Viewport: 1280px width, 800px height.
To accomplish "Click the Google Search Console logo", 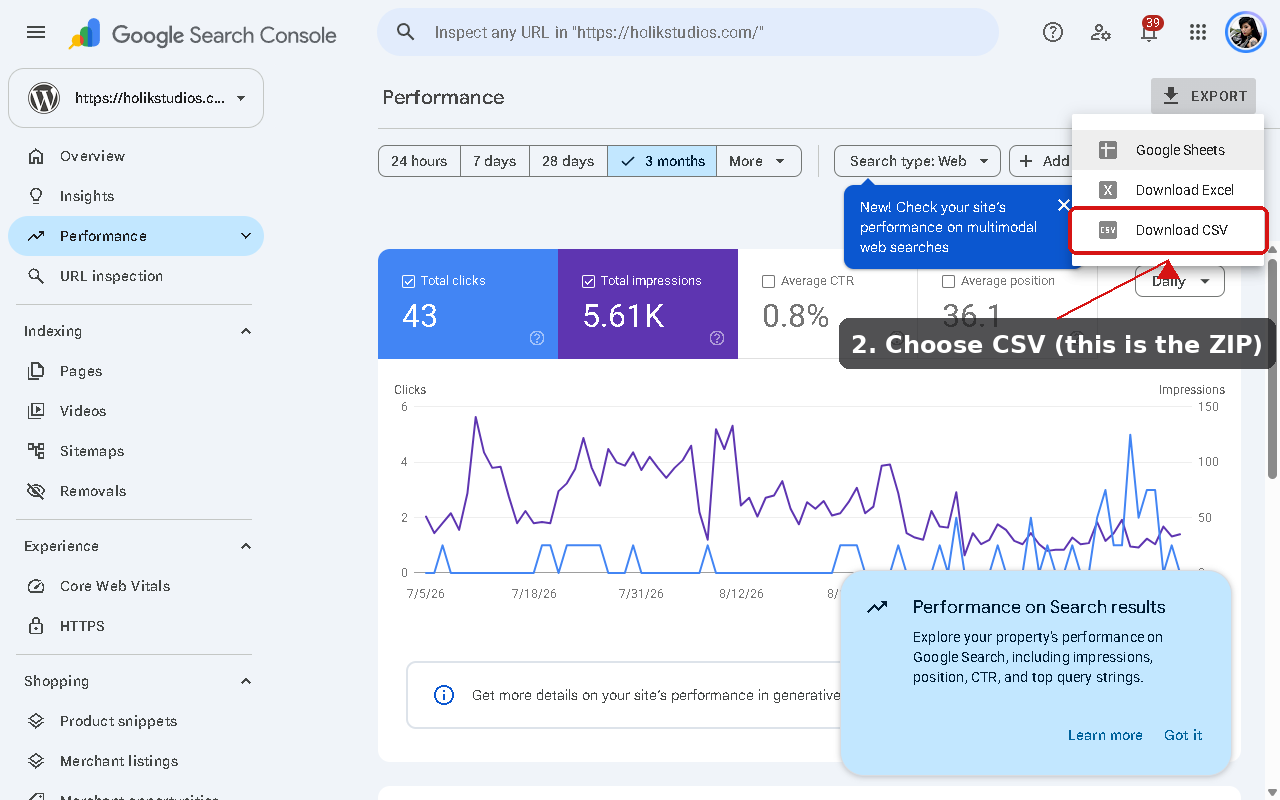I will coord(203,35).
